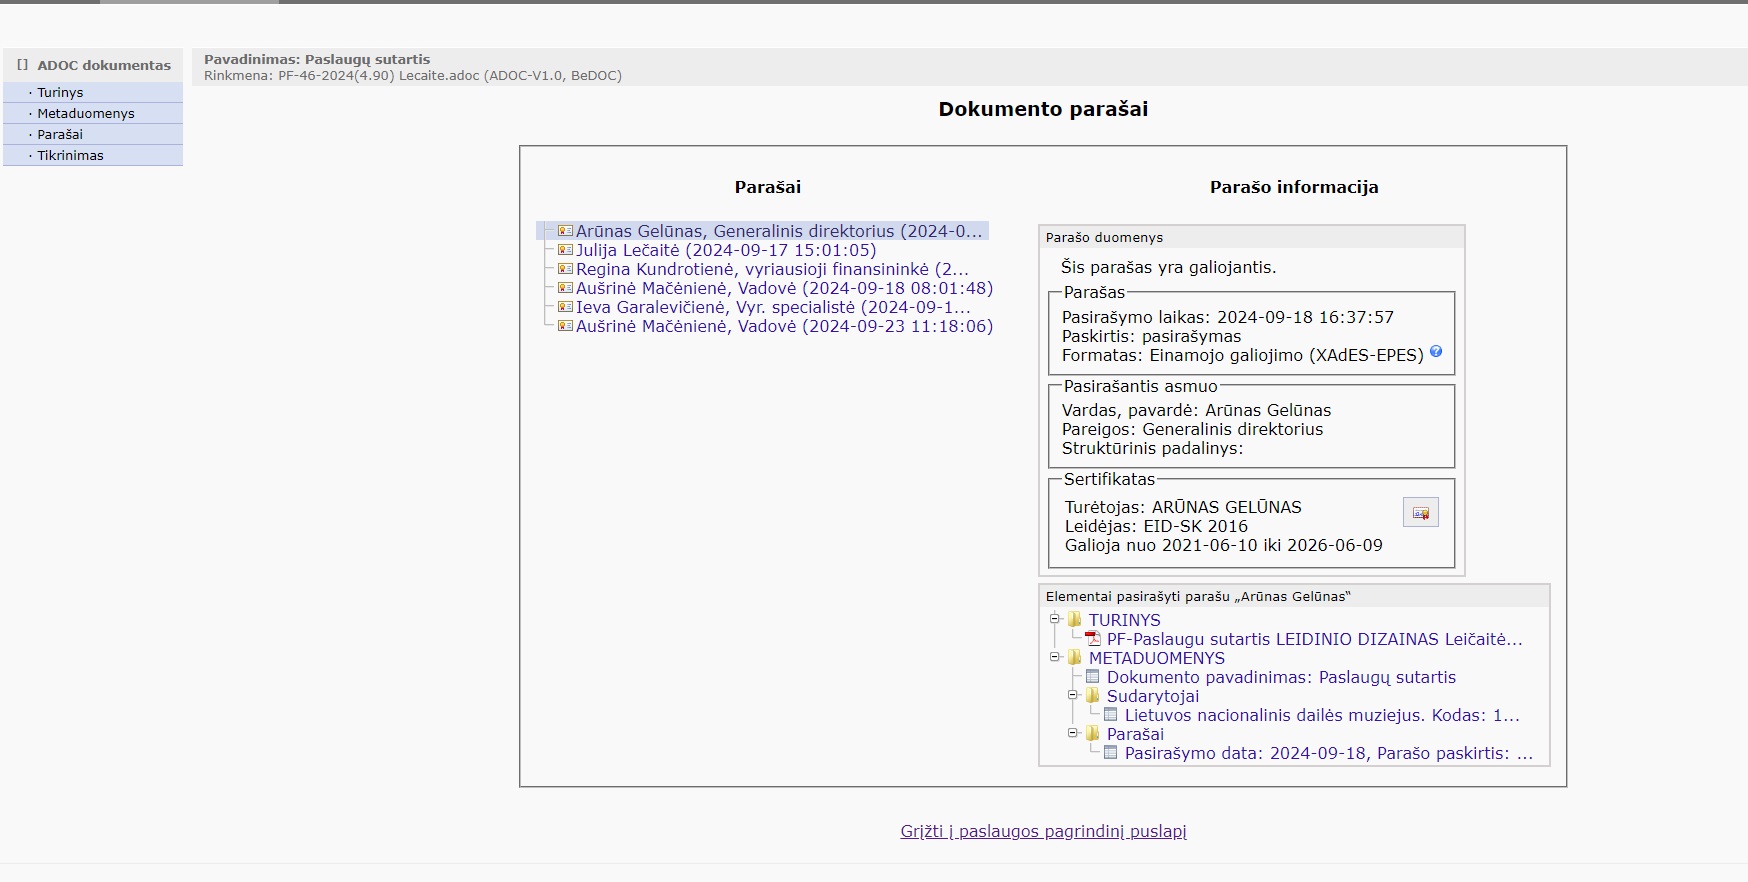This screenshot has width=1748, height=882.
Task: Click the table icon beside Dokumento pavadinimas
Action: (1093, 677)
